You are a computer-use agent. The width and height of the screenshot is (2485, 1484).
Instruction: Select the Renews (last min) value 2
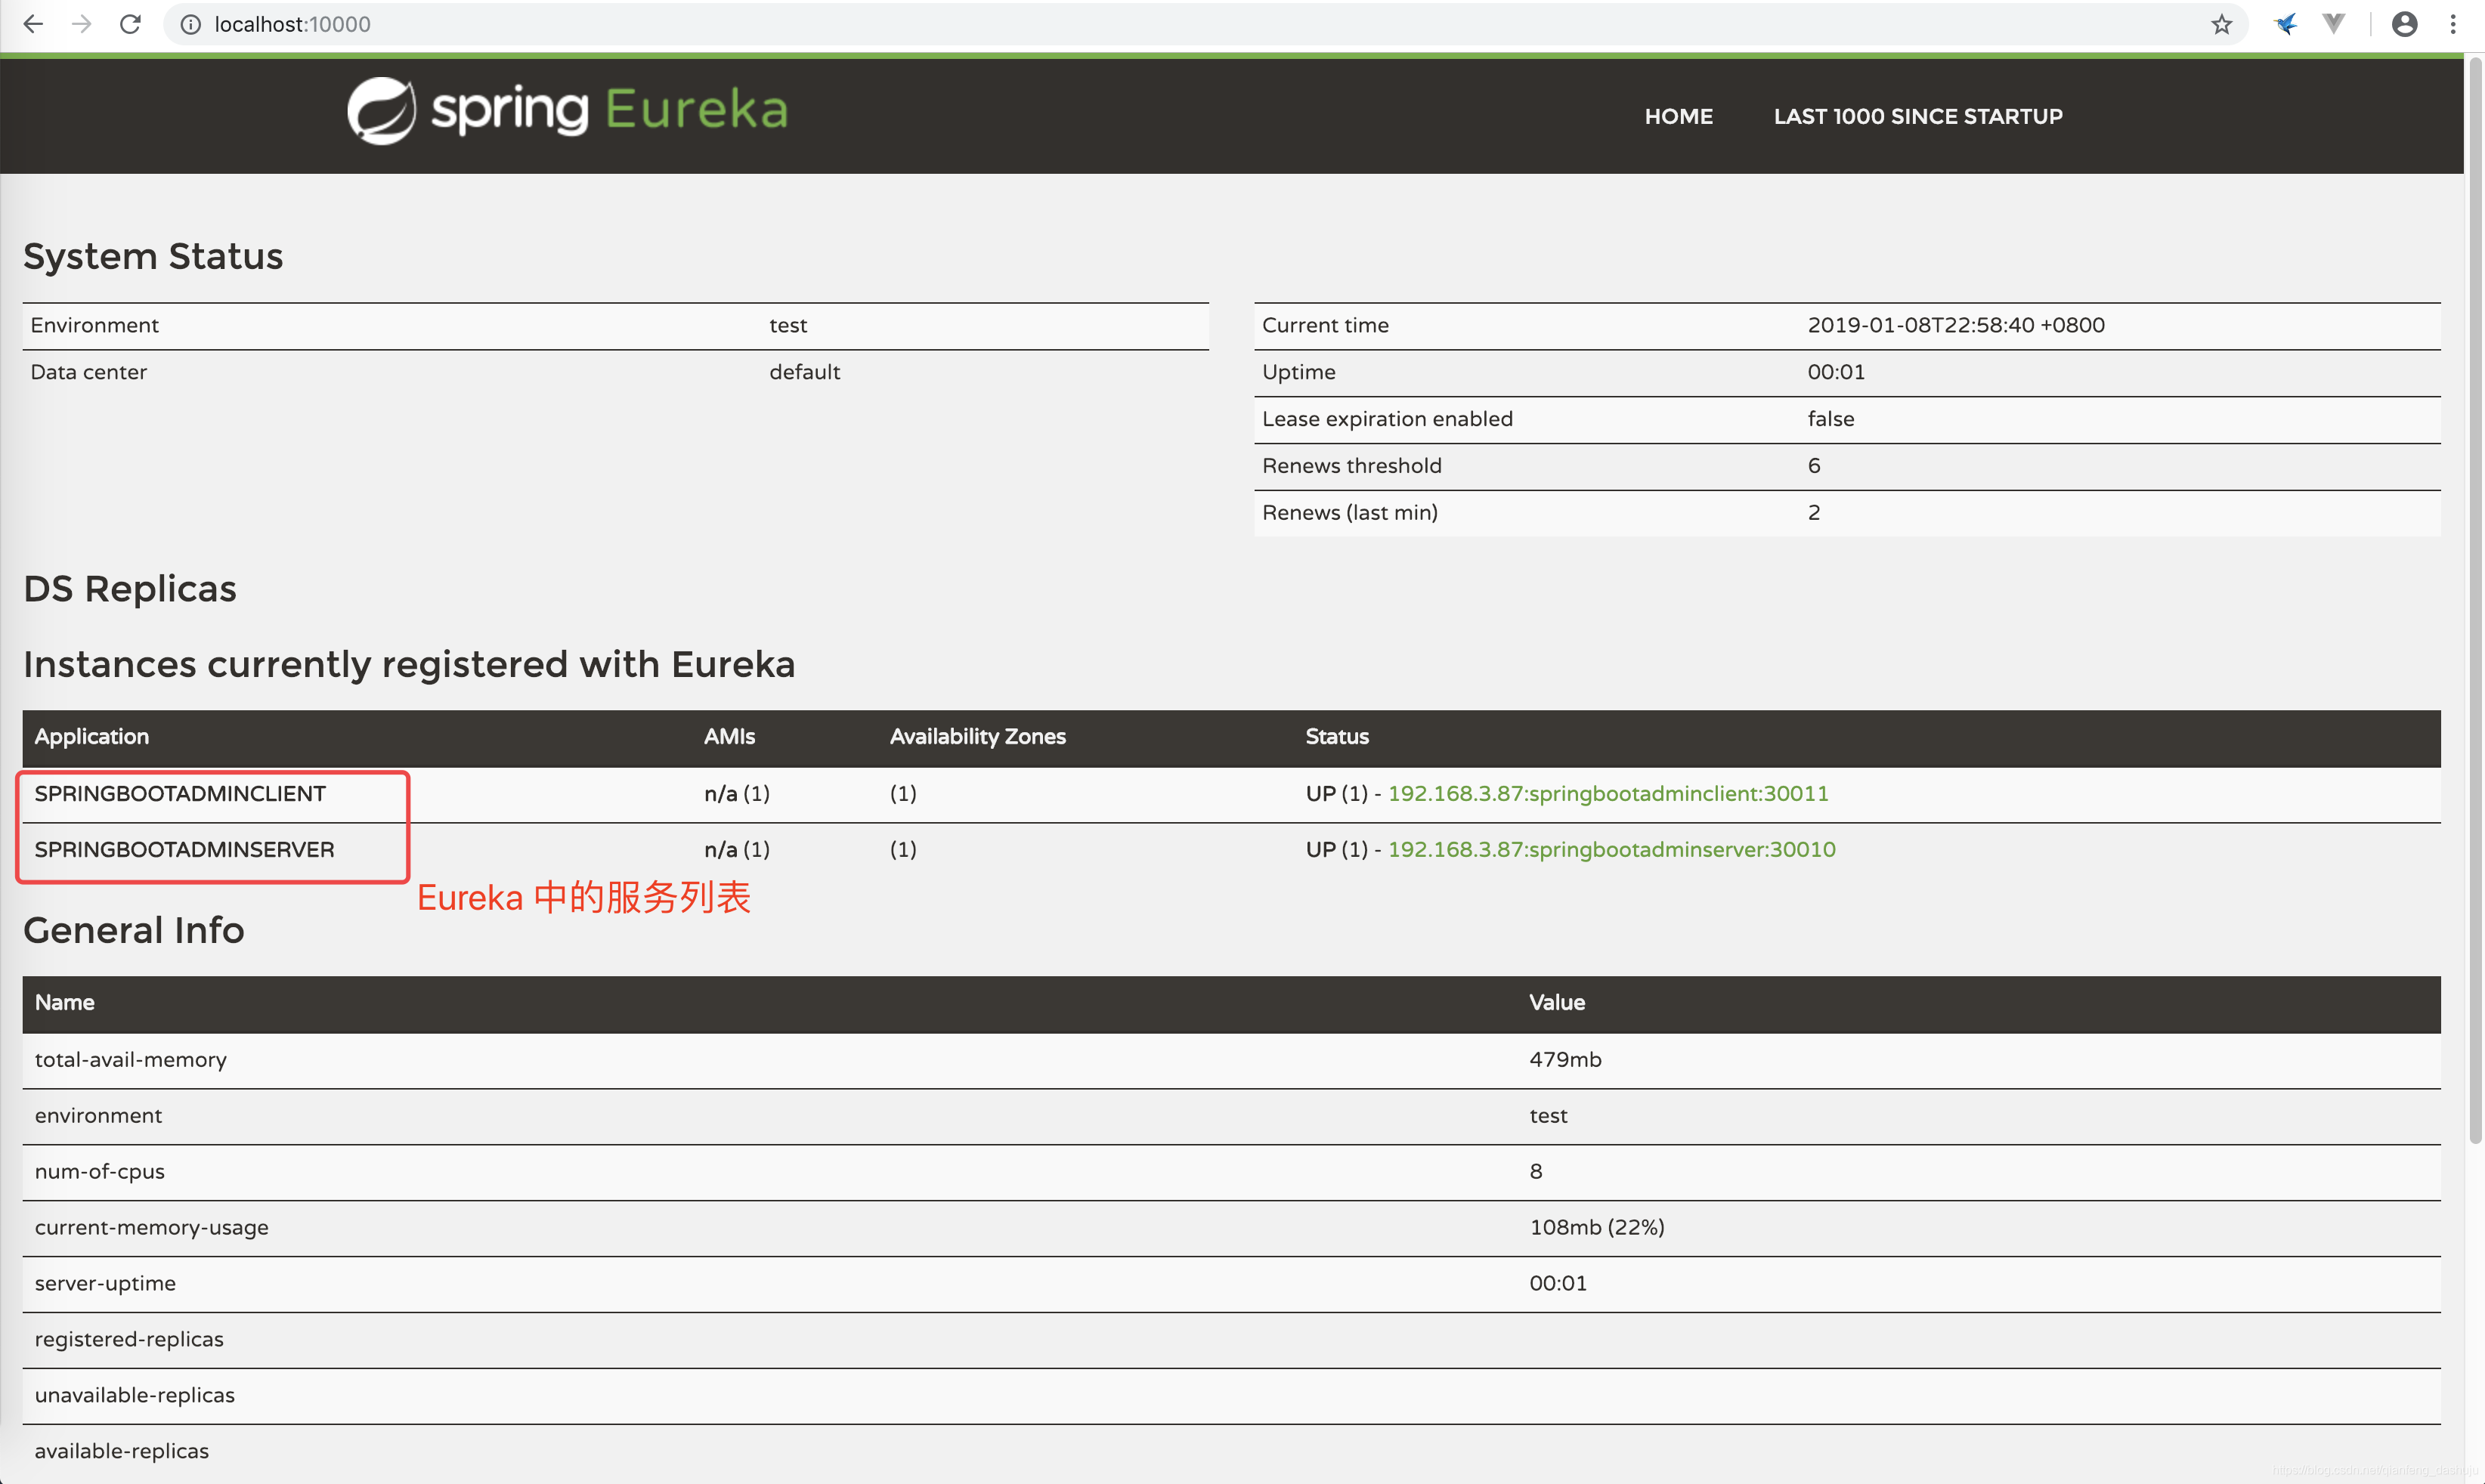click(1813, 513)
